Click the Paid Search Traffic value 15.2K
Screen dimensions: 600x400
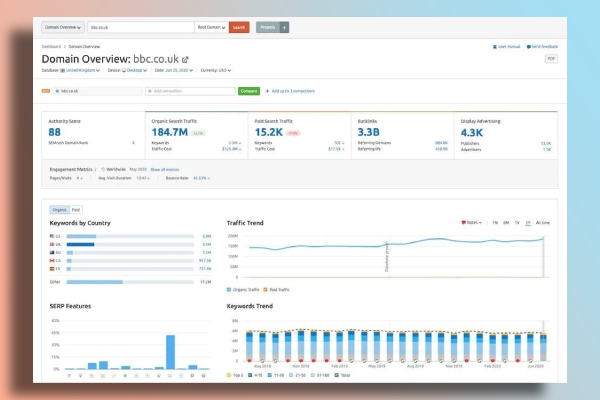(269, 132)
